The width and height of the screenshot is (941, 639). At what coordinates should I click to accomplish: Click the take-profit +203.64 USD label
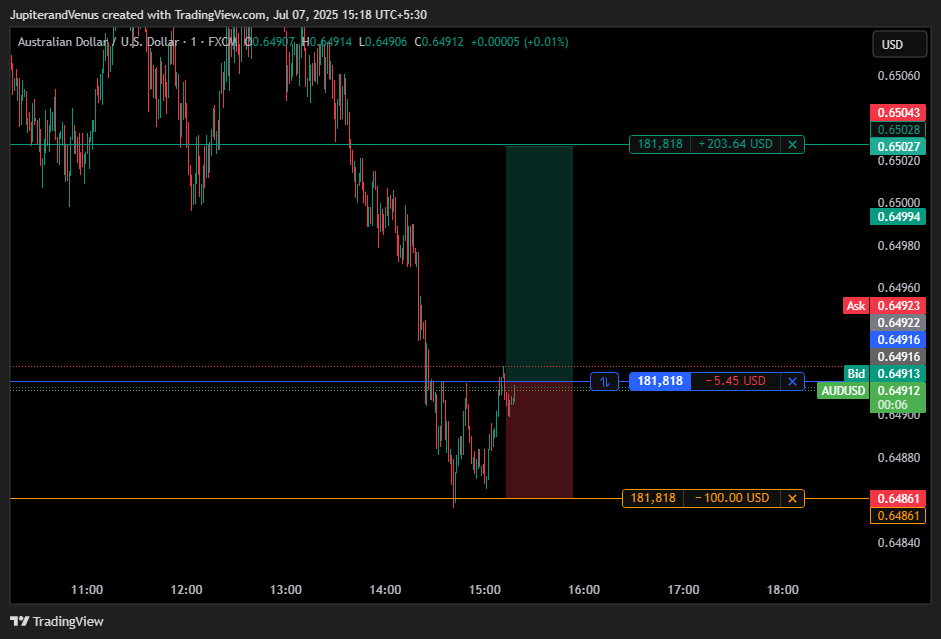tap(736, 144)
